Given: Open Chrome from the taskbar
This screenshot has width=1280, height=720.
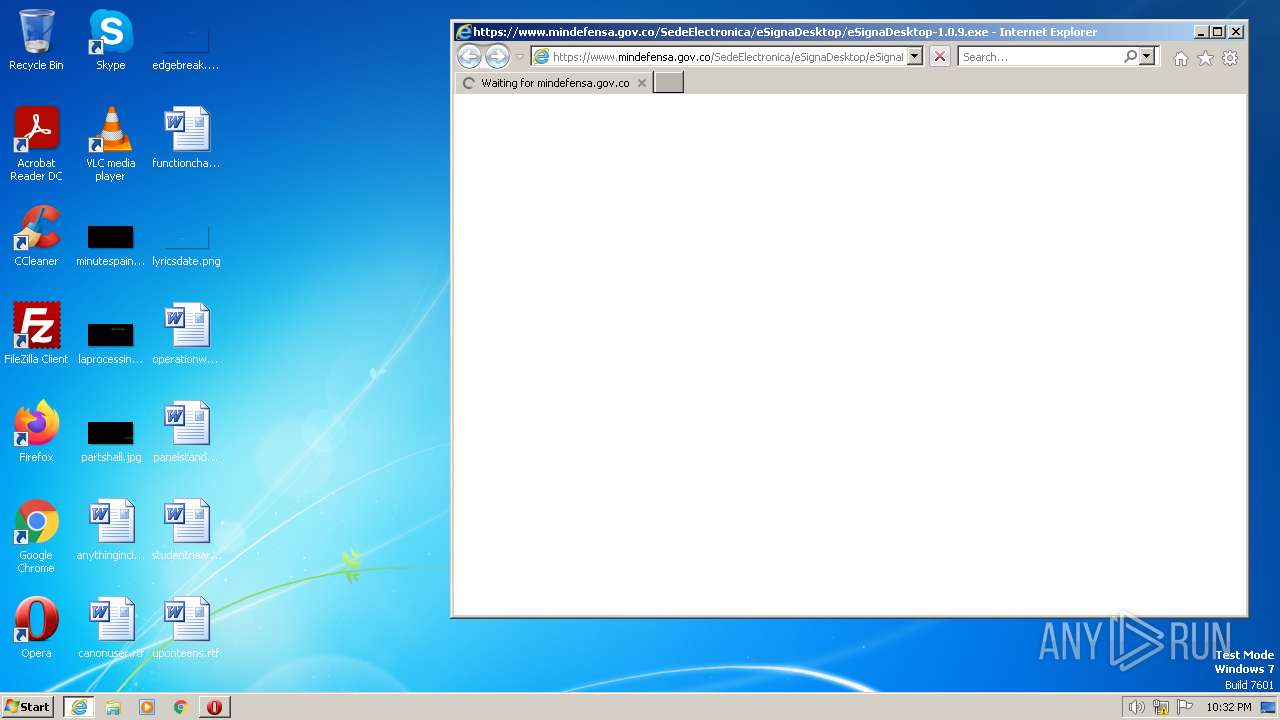Looking at the screenshot, I should [x=181, y=707].
